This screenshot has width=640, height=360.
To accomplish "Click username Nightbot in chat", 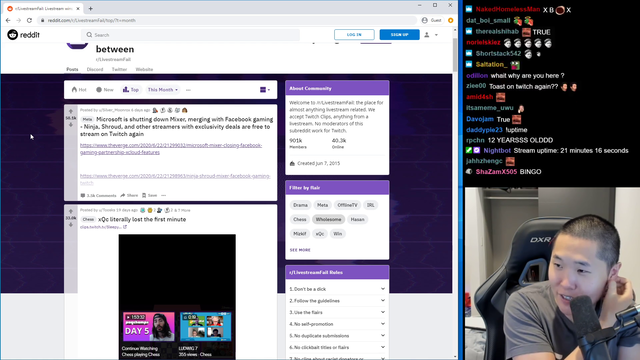I will click(497, 151).
